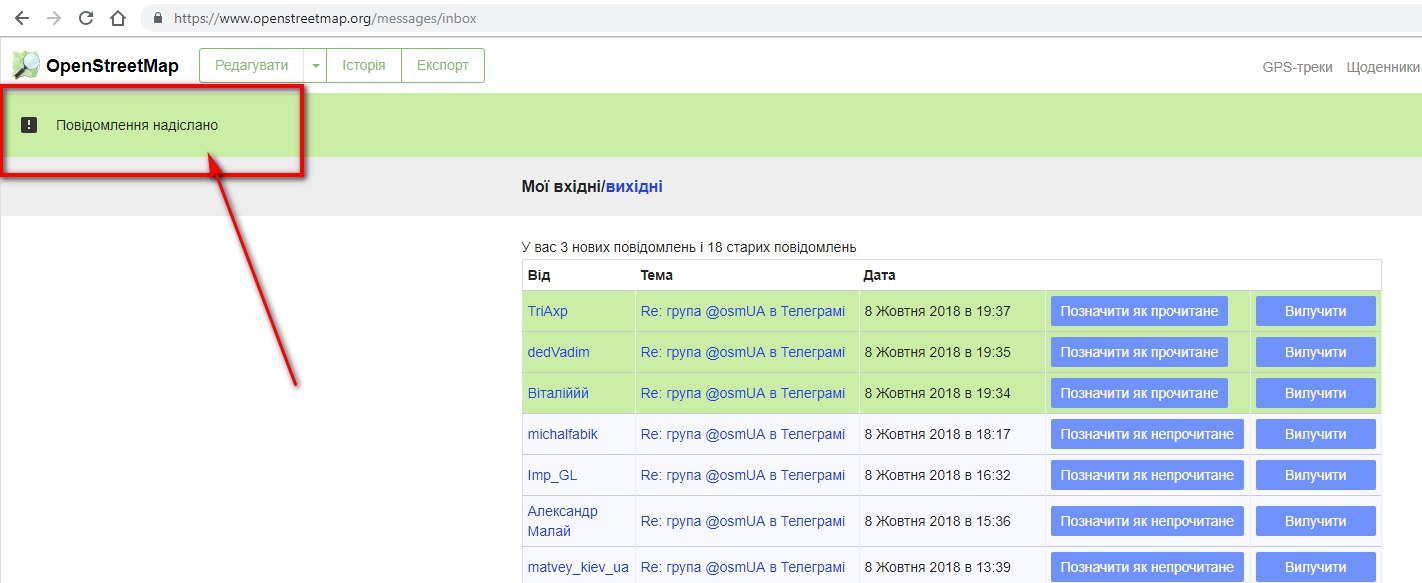1422x583 pixels.
Task: Open Віталіййй's message subject link
Action: click(x=742, y=393)
